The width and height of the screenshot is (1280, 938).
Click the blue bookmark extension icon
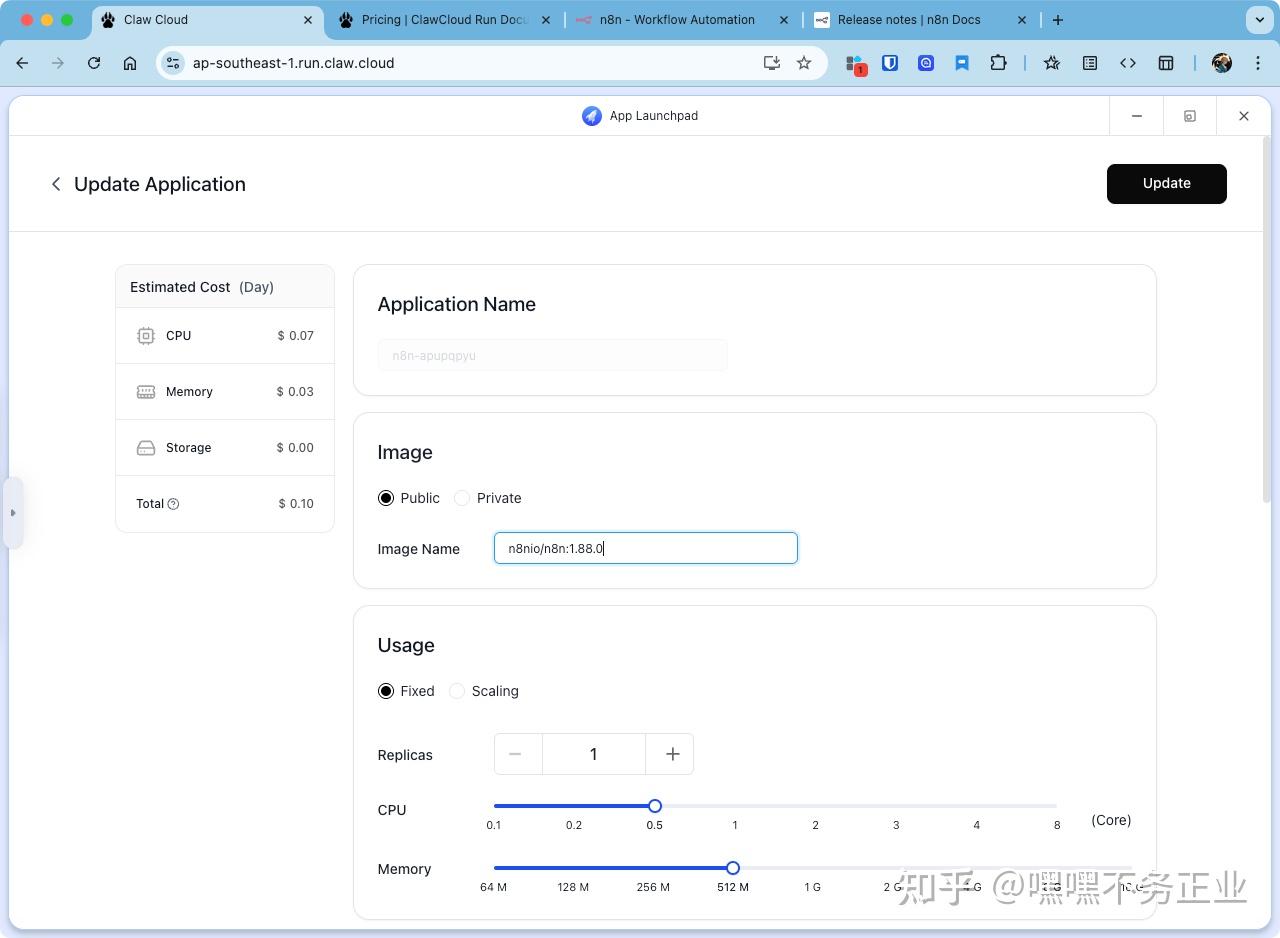(962, 63)
